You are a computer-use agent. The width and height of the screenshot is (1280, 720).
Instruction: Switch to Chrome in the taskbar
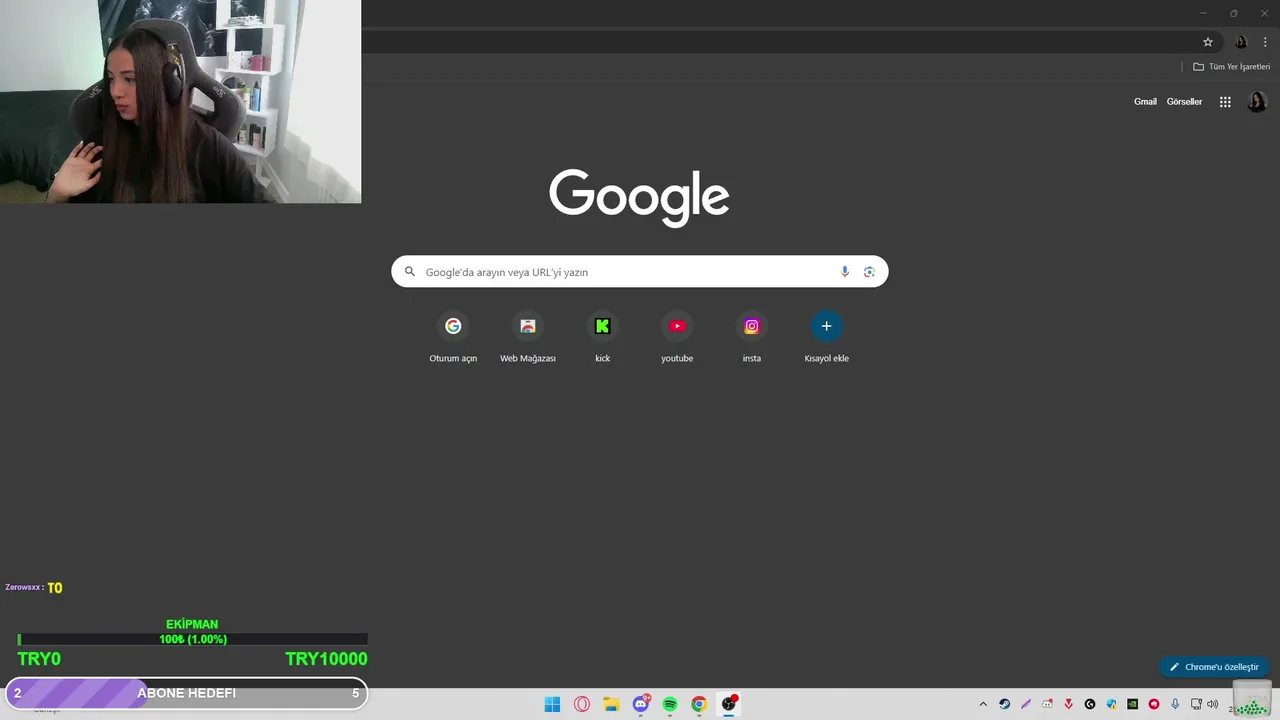tap(699, 704)
